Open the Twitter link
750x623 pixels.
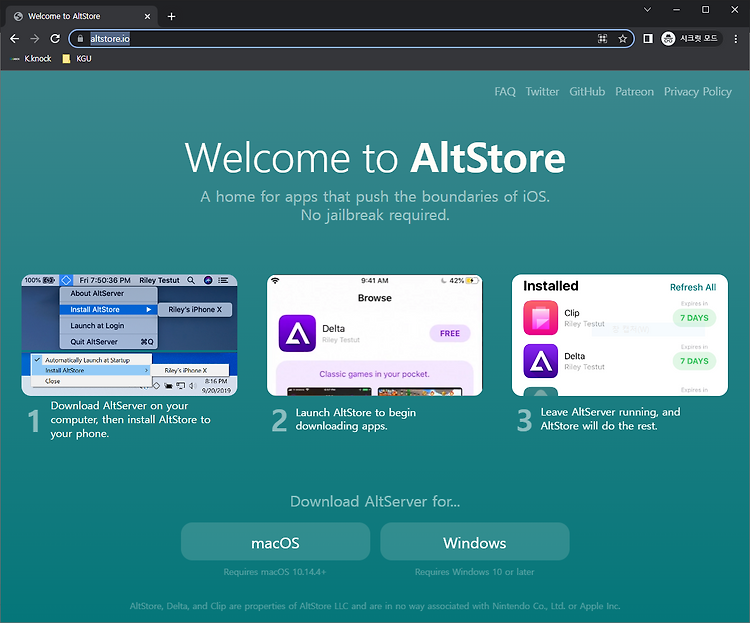542,91
